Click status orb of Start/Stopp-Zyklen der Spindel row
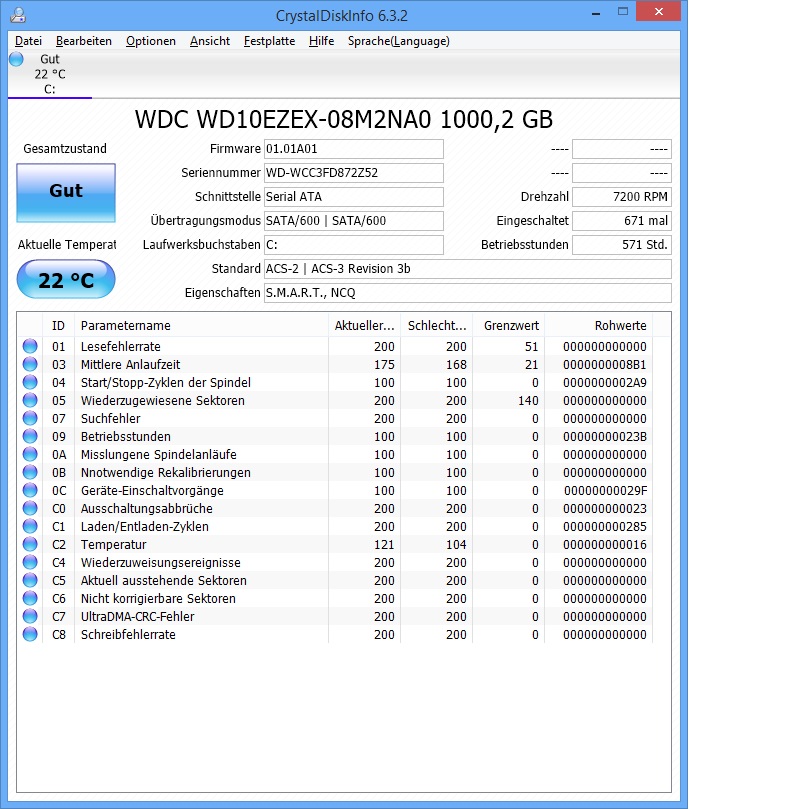Screen dimensions: 800x809 tap(30, 382)
